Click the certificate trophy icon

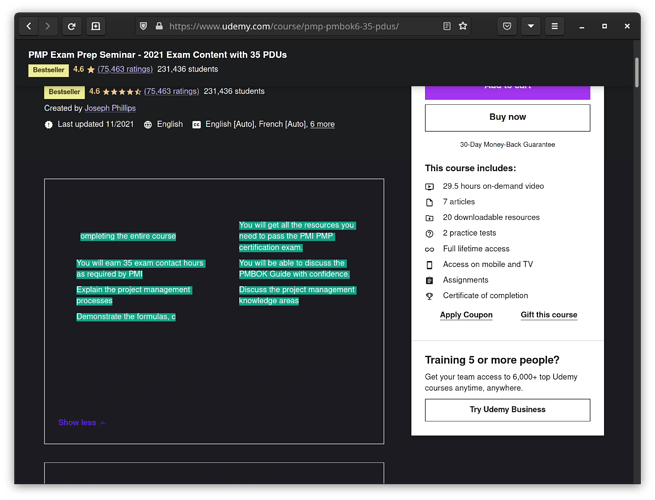coord(429,296)
